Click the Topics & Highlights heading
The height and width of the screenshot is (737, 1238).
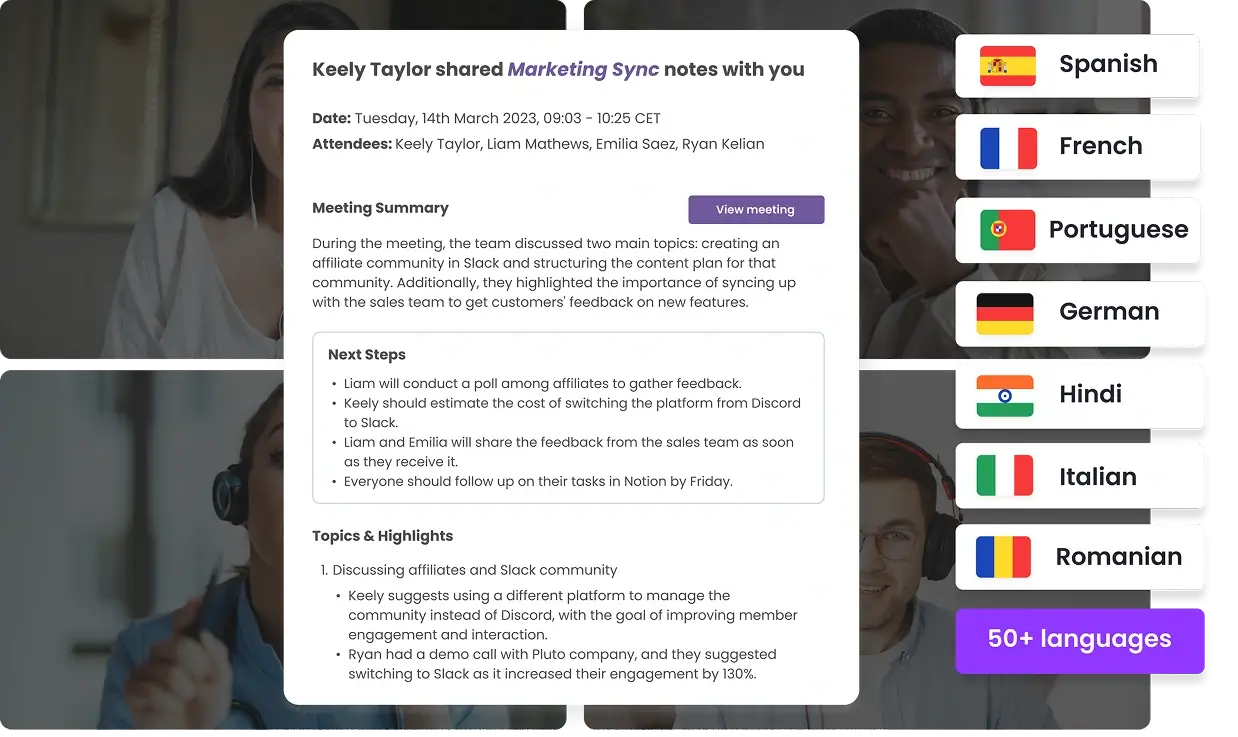point(383,536)
